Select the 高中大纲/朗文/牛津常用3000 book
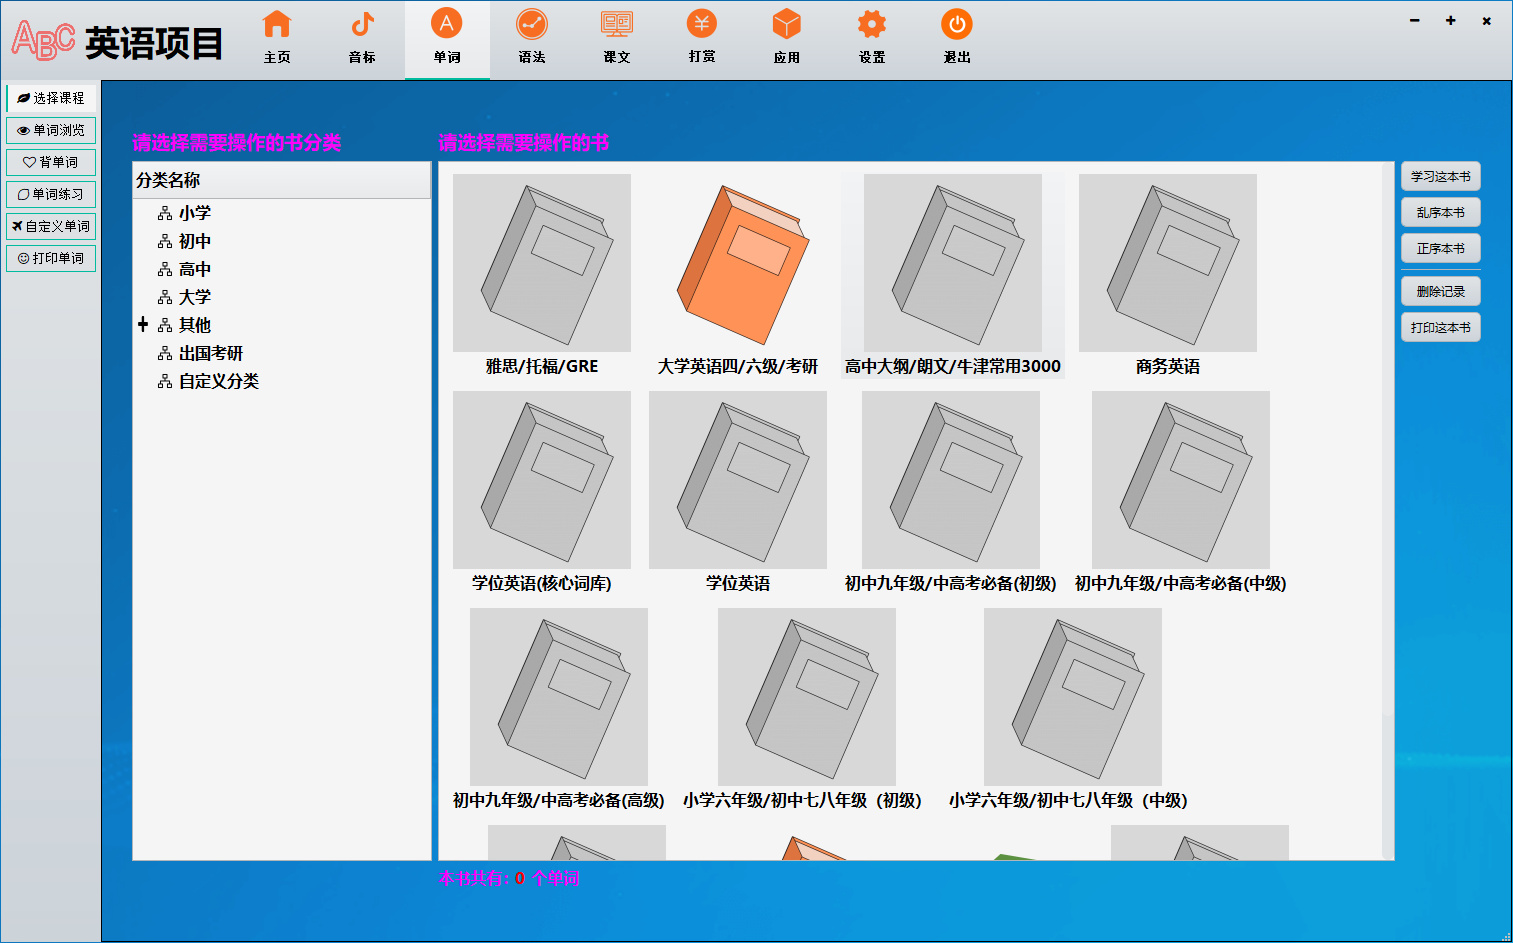Screen dimensions: 1513x943 [953, 275]
